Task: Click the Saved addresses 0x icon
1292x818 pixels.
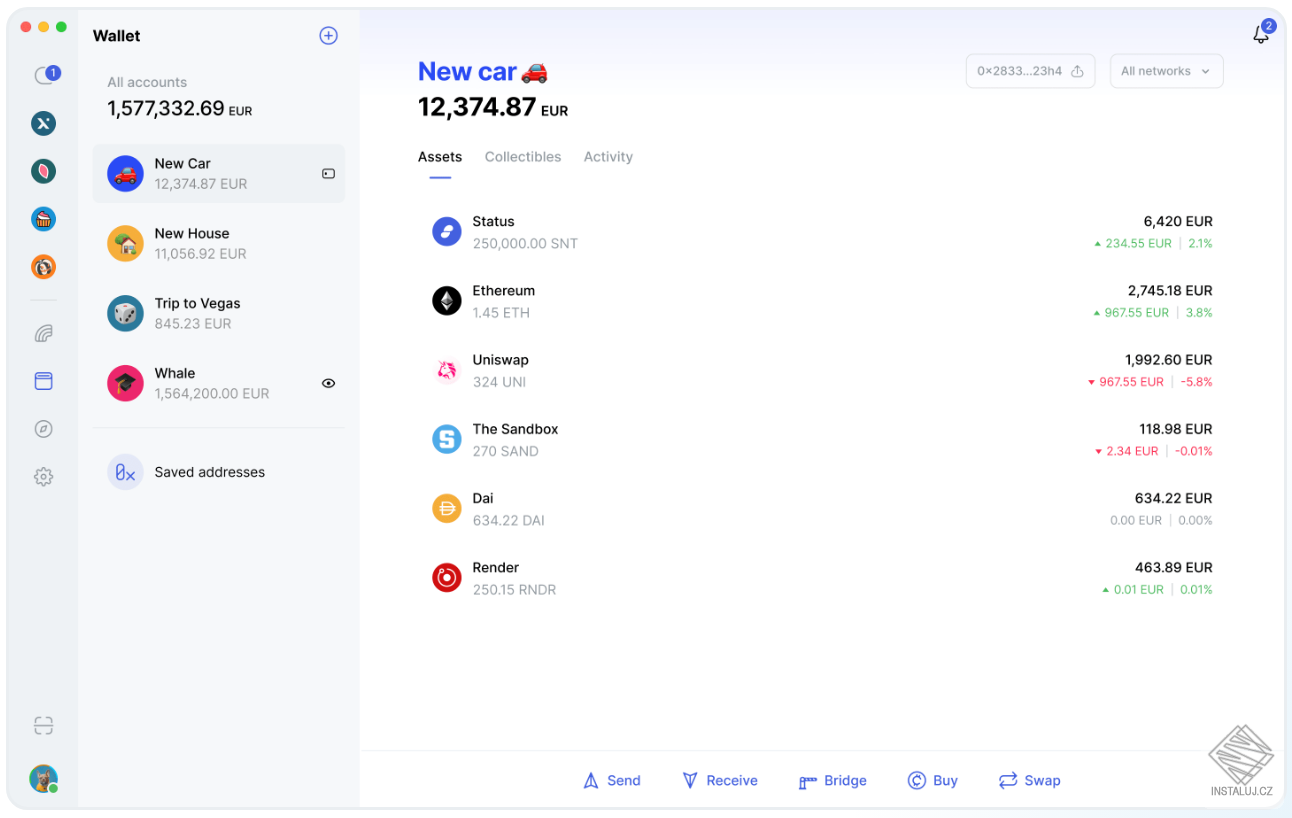Action: pyautogui.click(x=125, y=472)
